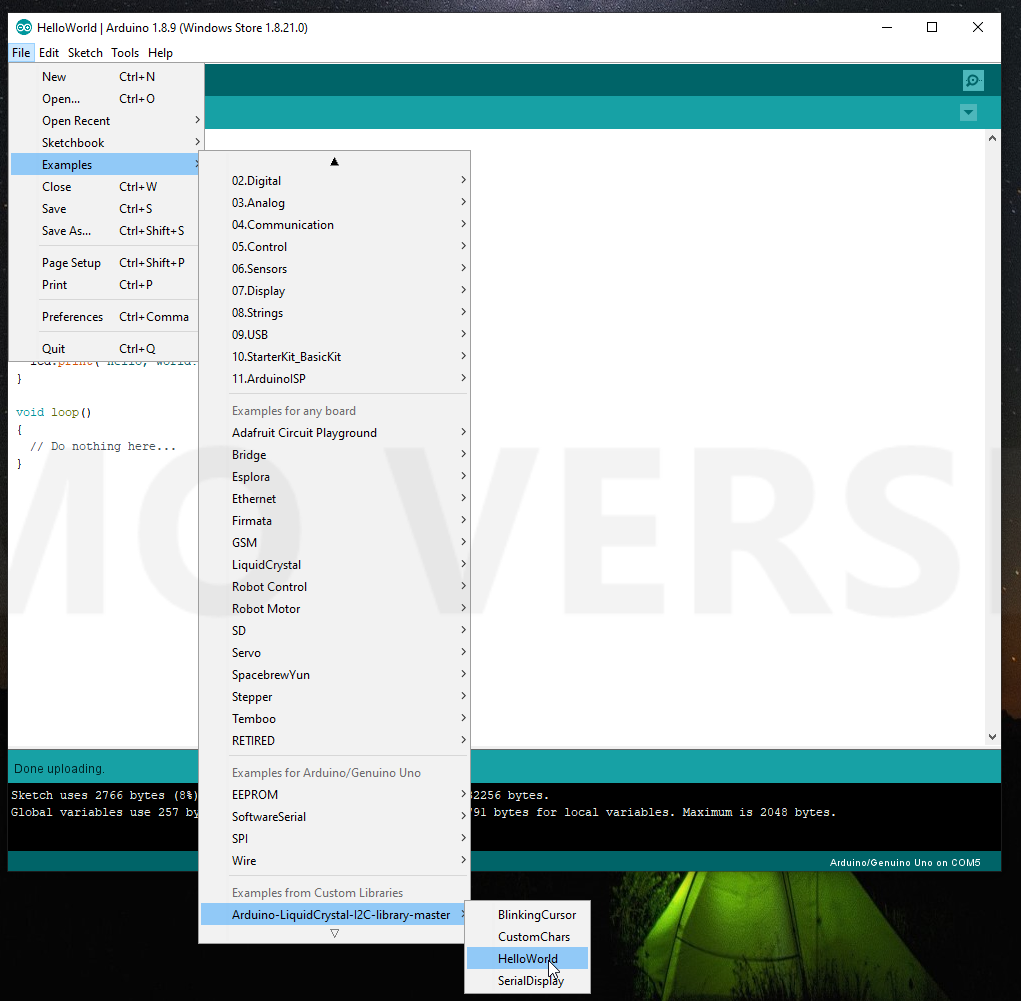1021x1001 pixels.
Task: Open the Wire examples entry
Action: [x=335, y=860]
